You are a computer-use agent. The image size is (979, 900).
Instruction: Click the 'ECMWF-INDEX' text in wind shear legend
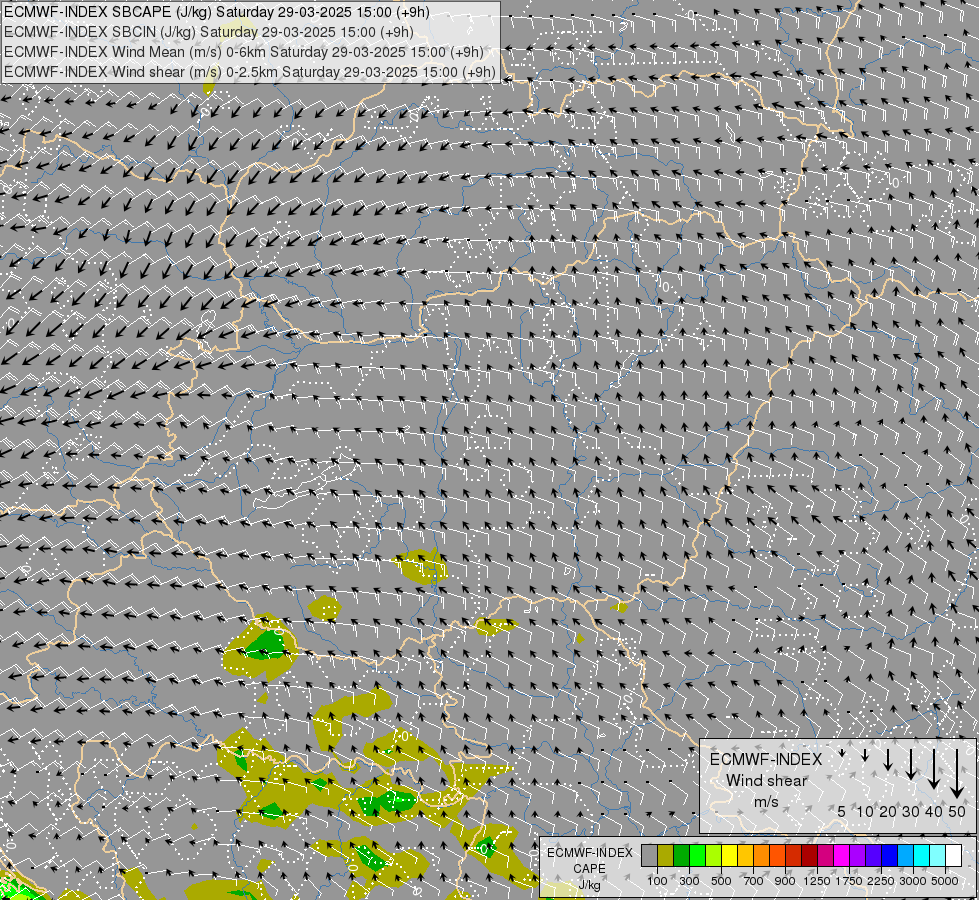click(766, 759)
